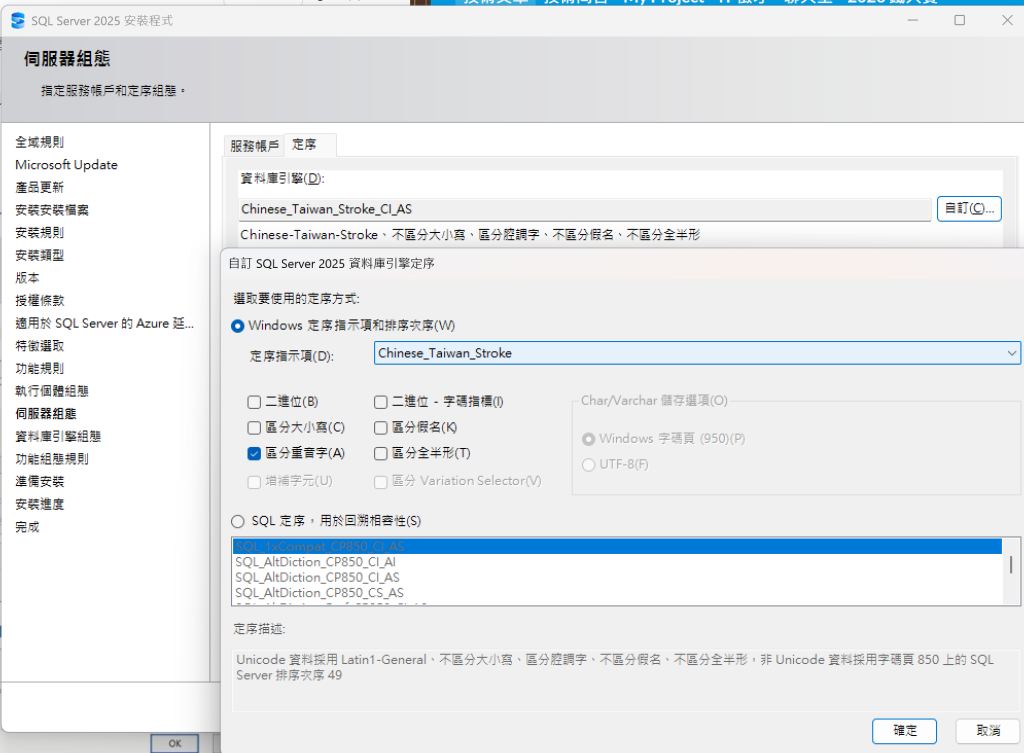Viewport: 1024px width, 753px height.
Task: Click the 安裝類型 step in sidebar
Action: (40, 255)
